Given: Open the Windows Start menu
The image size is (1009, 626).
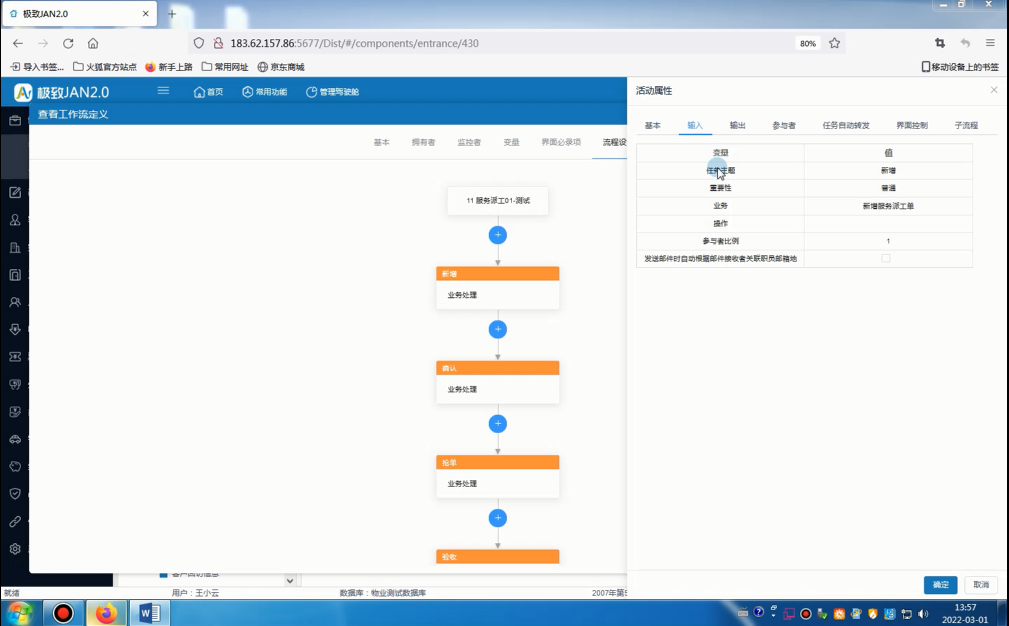Looking at the screenshot, I should [20, 612].
